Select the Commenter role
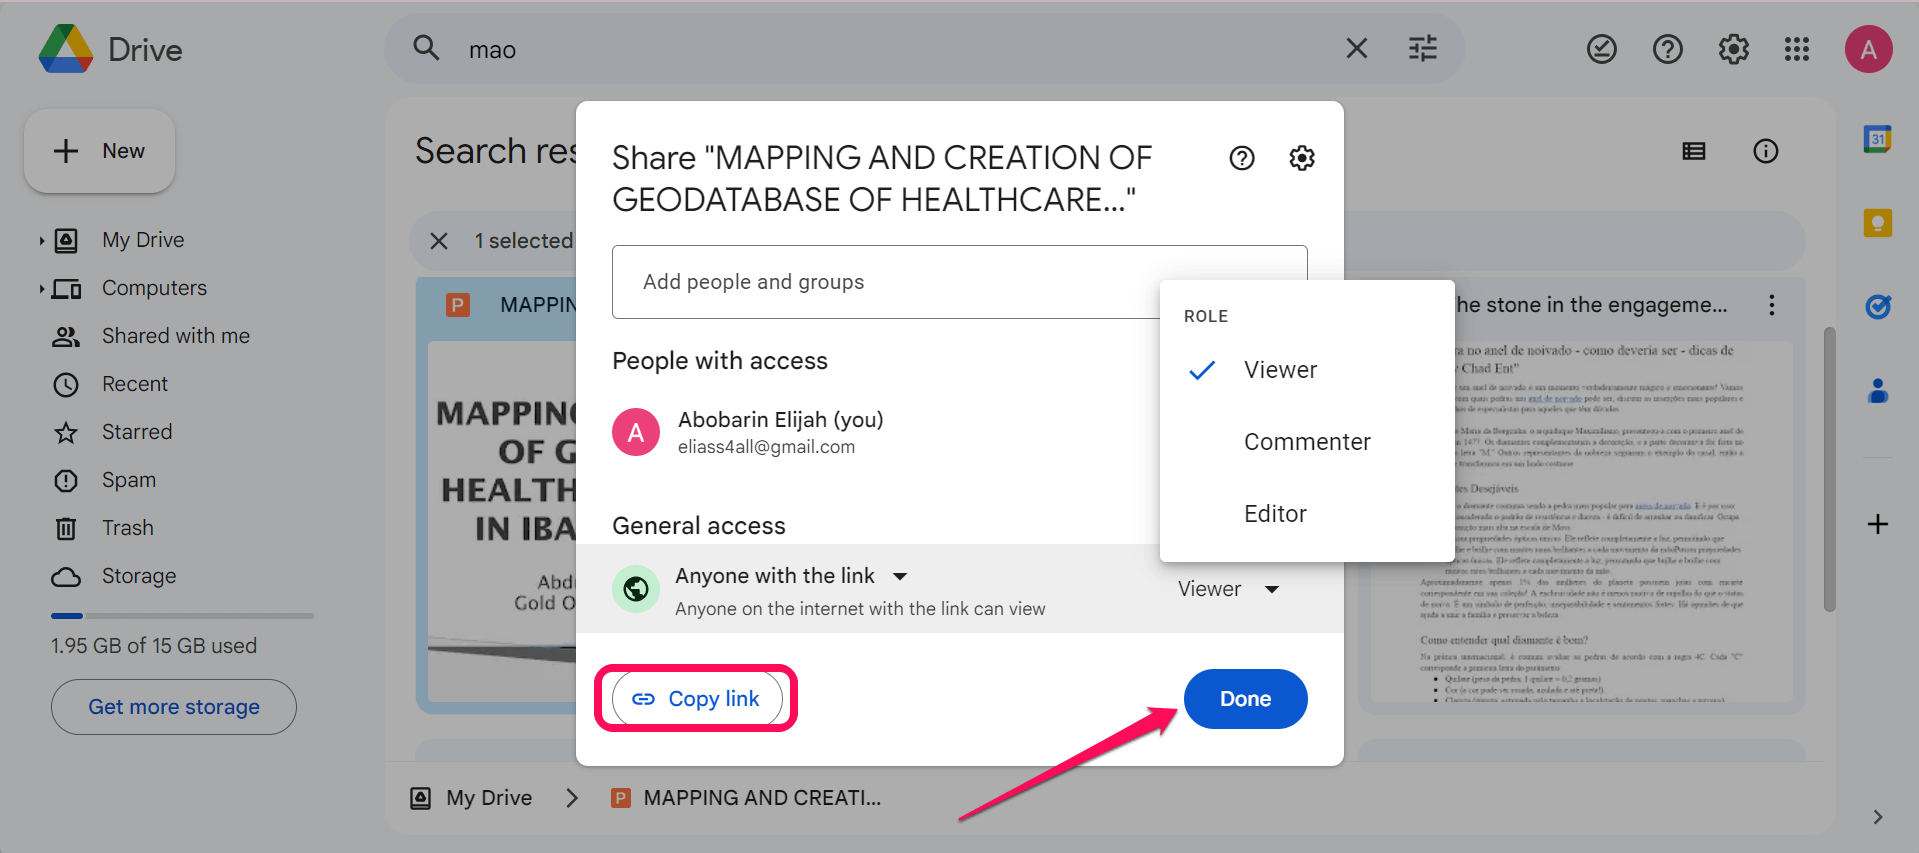Viewport: 1919px width, 853px height. coord(1307,442)
